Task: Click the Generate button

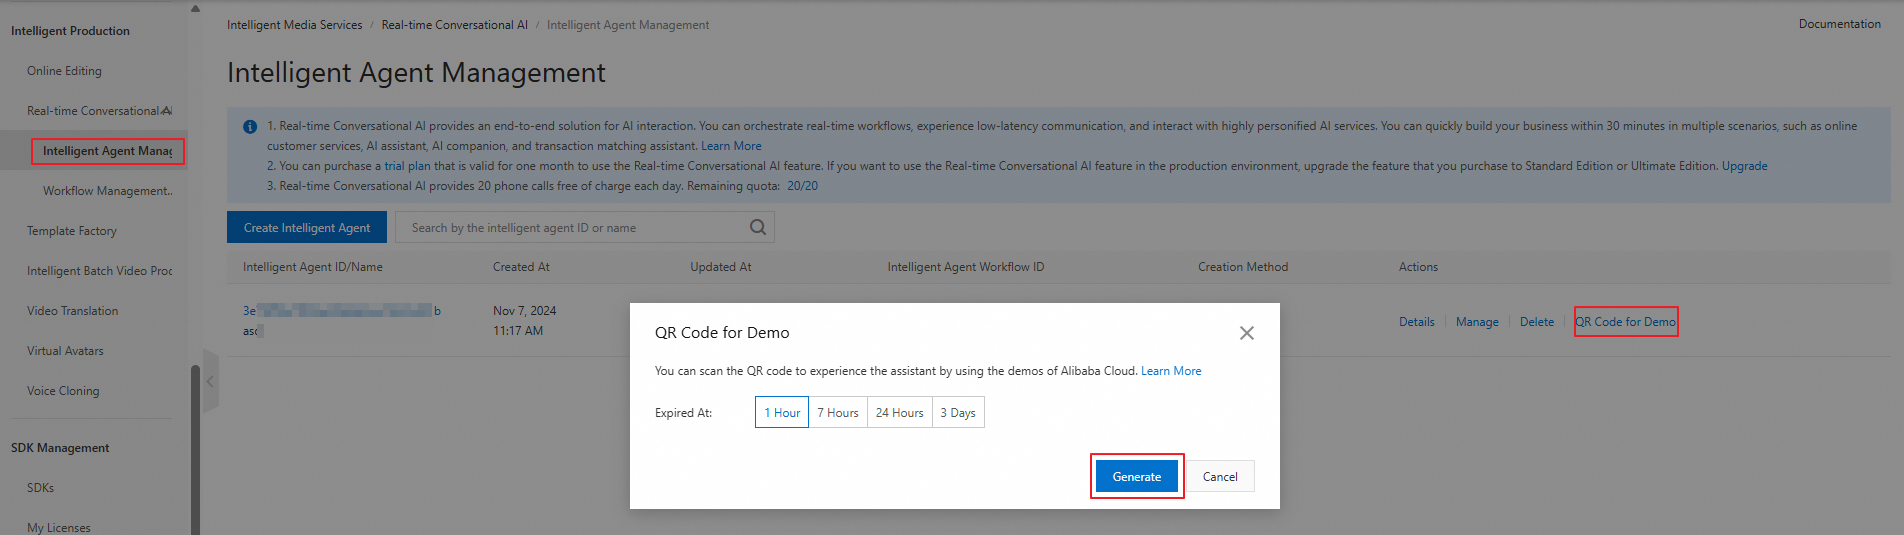Action: 1136,477
